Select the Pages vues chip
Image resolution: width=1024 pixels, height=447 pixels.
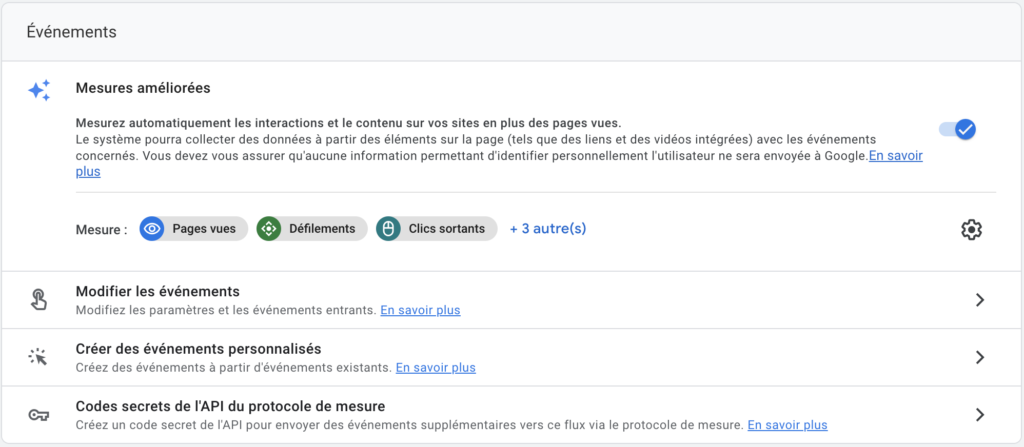coord(203,229)
